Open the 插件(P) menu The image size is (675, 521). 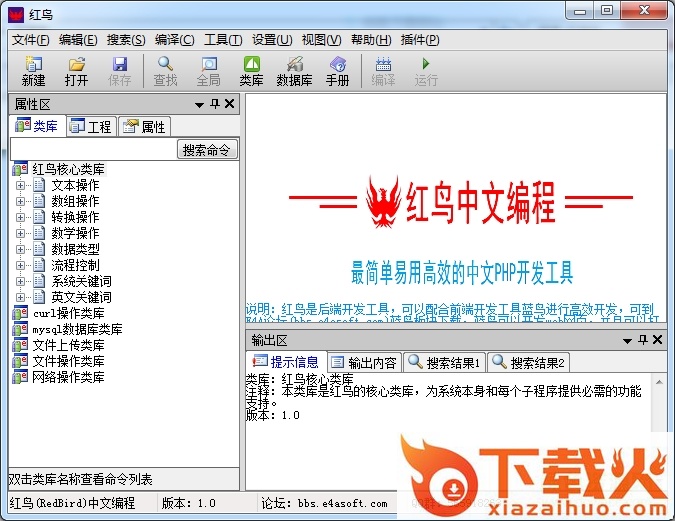pos(420,40)
